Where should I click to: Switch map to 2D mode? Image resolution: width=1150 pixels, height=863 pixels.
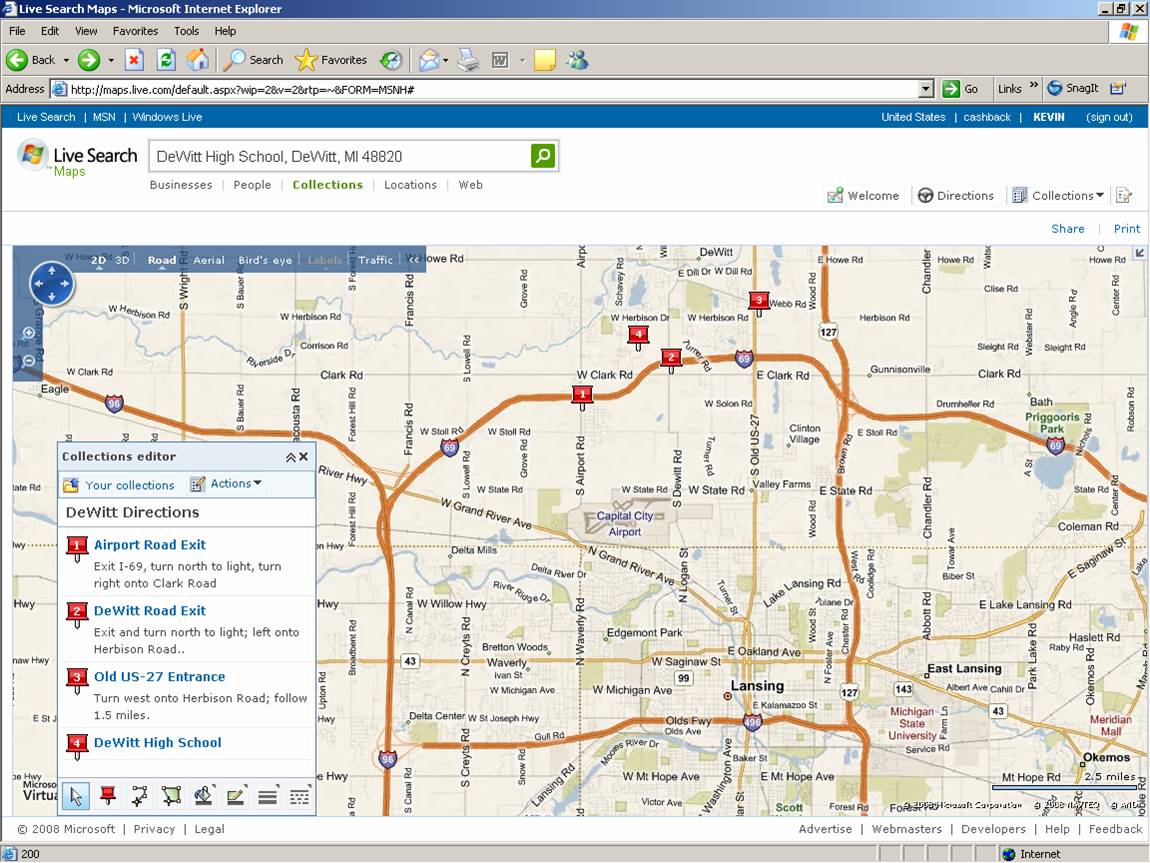click(x=98, y=260)
